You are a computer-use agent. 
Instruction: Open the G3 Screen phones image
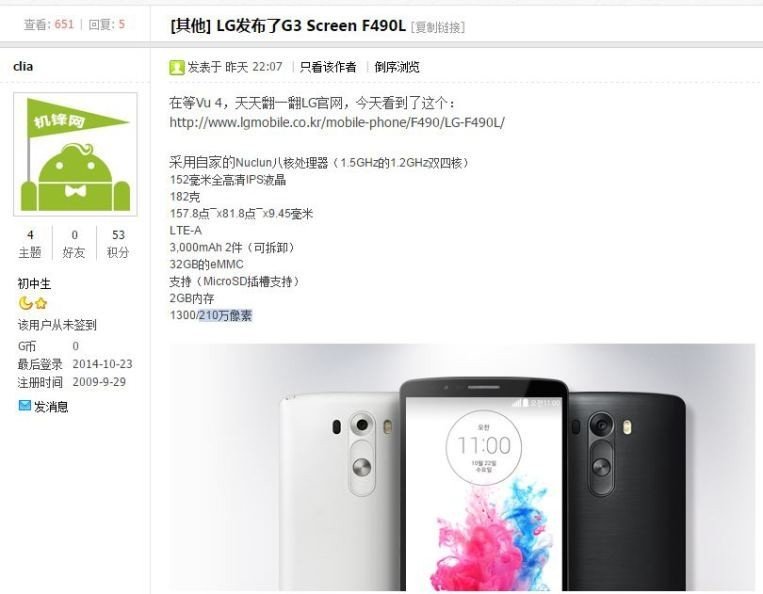[x=462, y=468]
